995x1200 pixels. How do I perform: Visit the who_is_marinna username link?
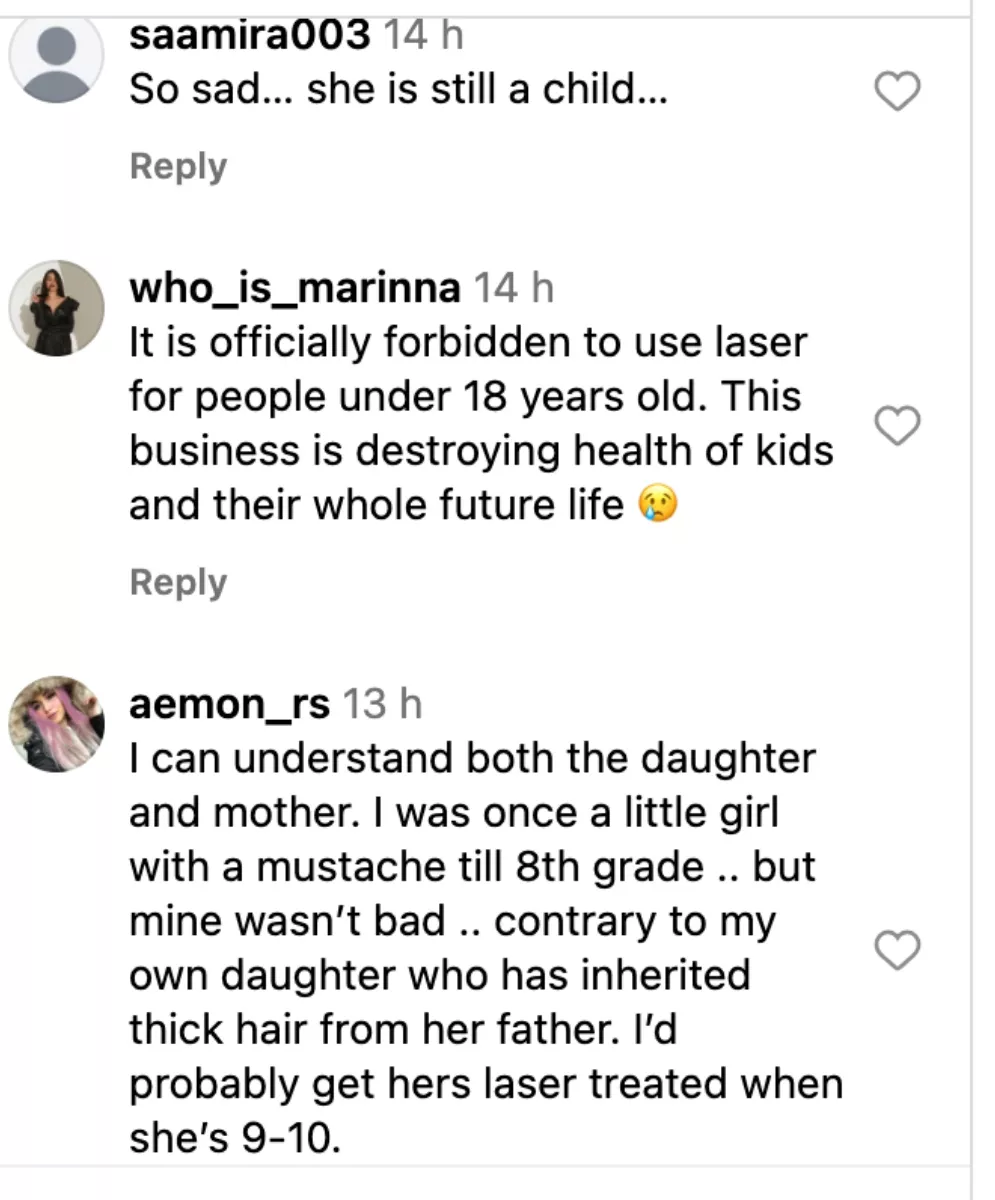(295, 289)
